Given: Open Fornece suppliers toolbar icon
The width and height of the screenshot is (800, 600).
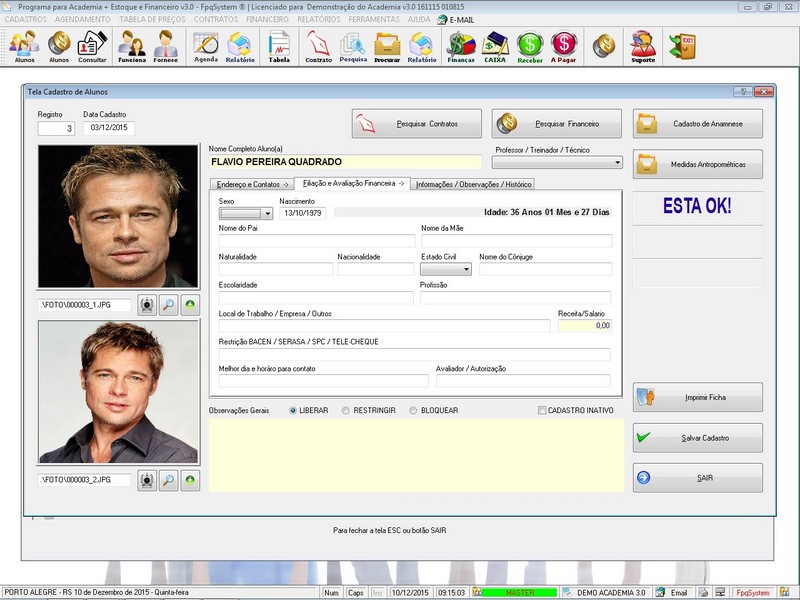Looking at the screenshot, I should coord(165,46).
